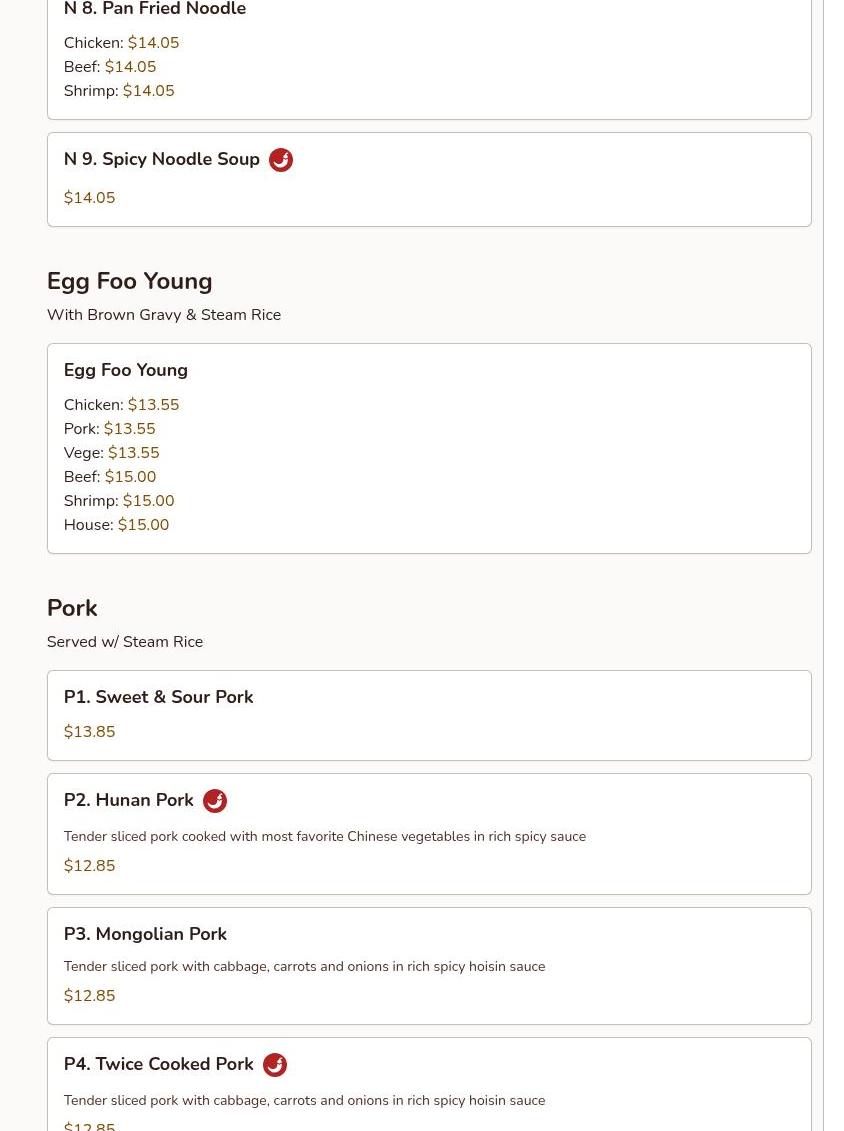Open the P3. Mongolian Pork card

[429, 966]
